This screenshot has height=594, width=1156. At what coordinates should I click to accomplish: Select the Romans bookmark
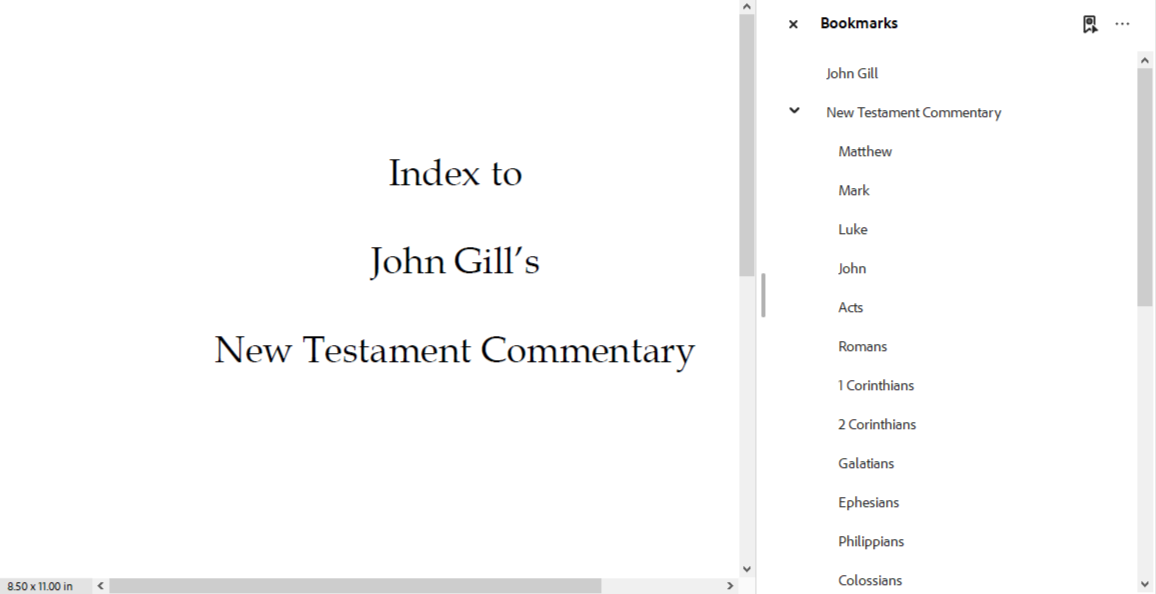(x=863, y=346)
